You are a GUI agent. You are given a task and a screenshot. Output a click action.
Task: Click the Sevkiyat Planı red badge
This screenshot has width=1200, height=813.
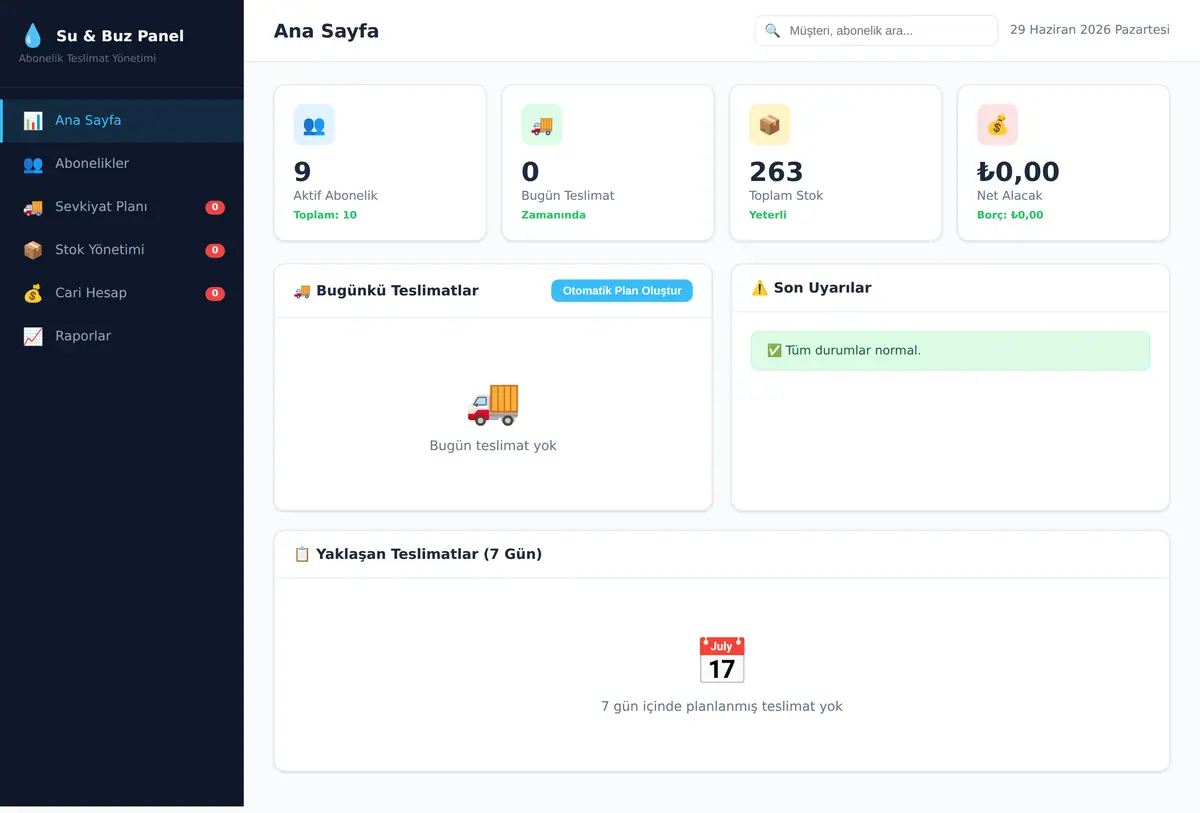[x=215, y=208]
